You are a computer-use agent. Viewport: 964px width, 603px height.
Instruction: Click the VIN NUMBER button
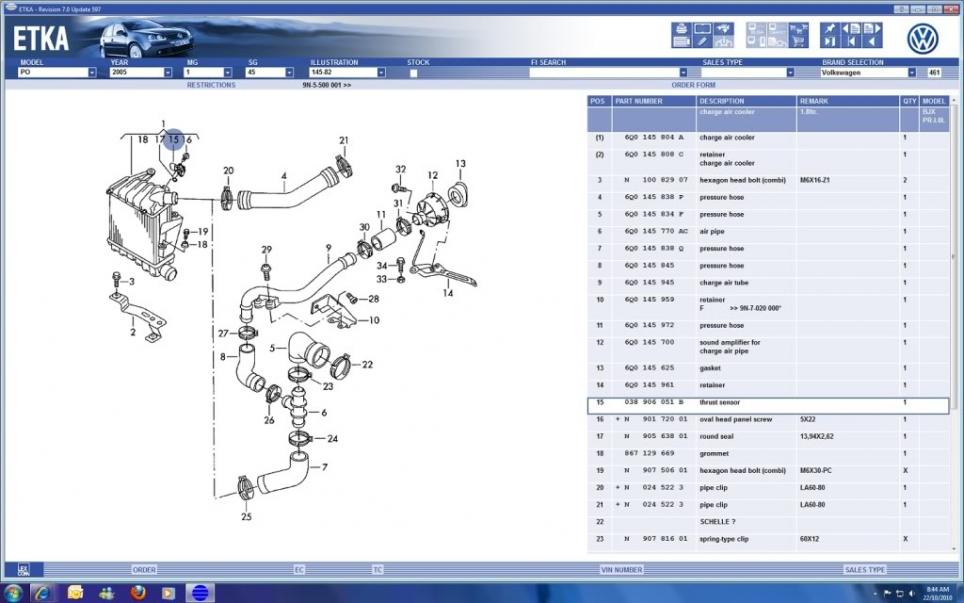coord(621,570)
